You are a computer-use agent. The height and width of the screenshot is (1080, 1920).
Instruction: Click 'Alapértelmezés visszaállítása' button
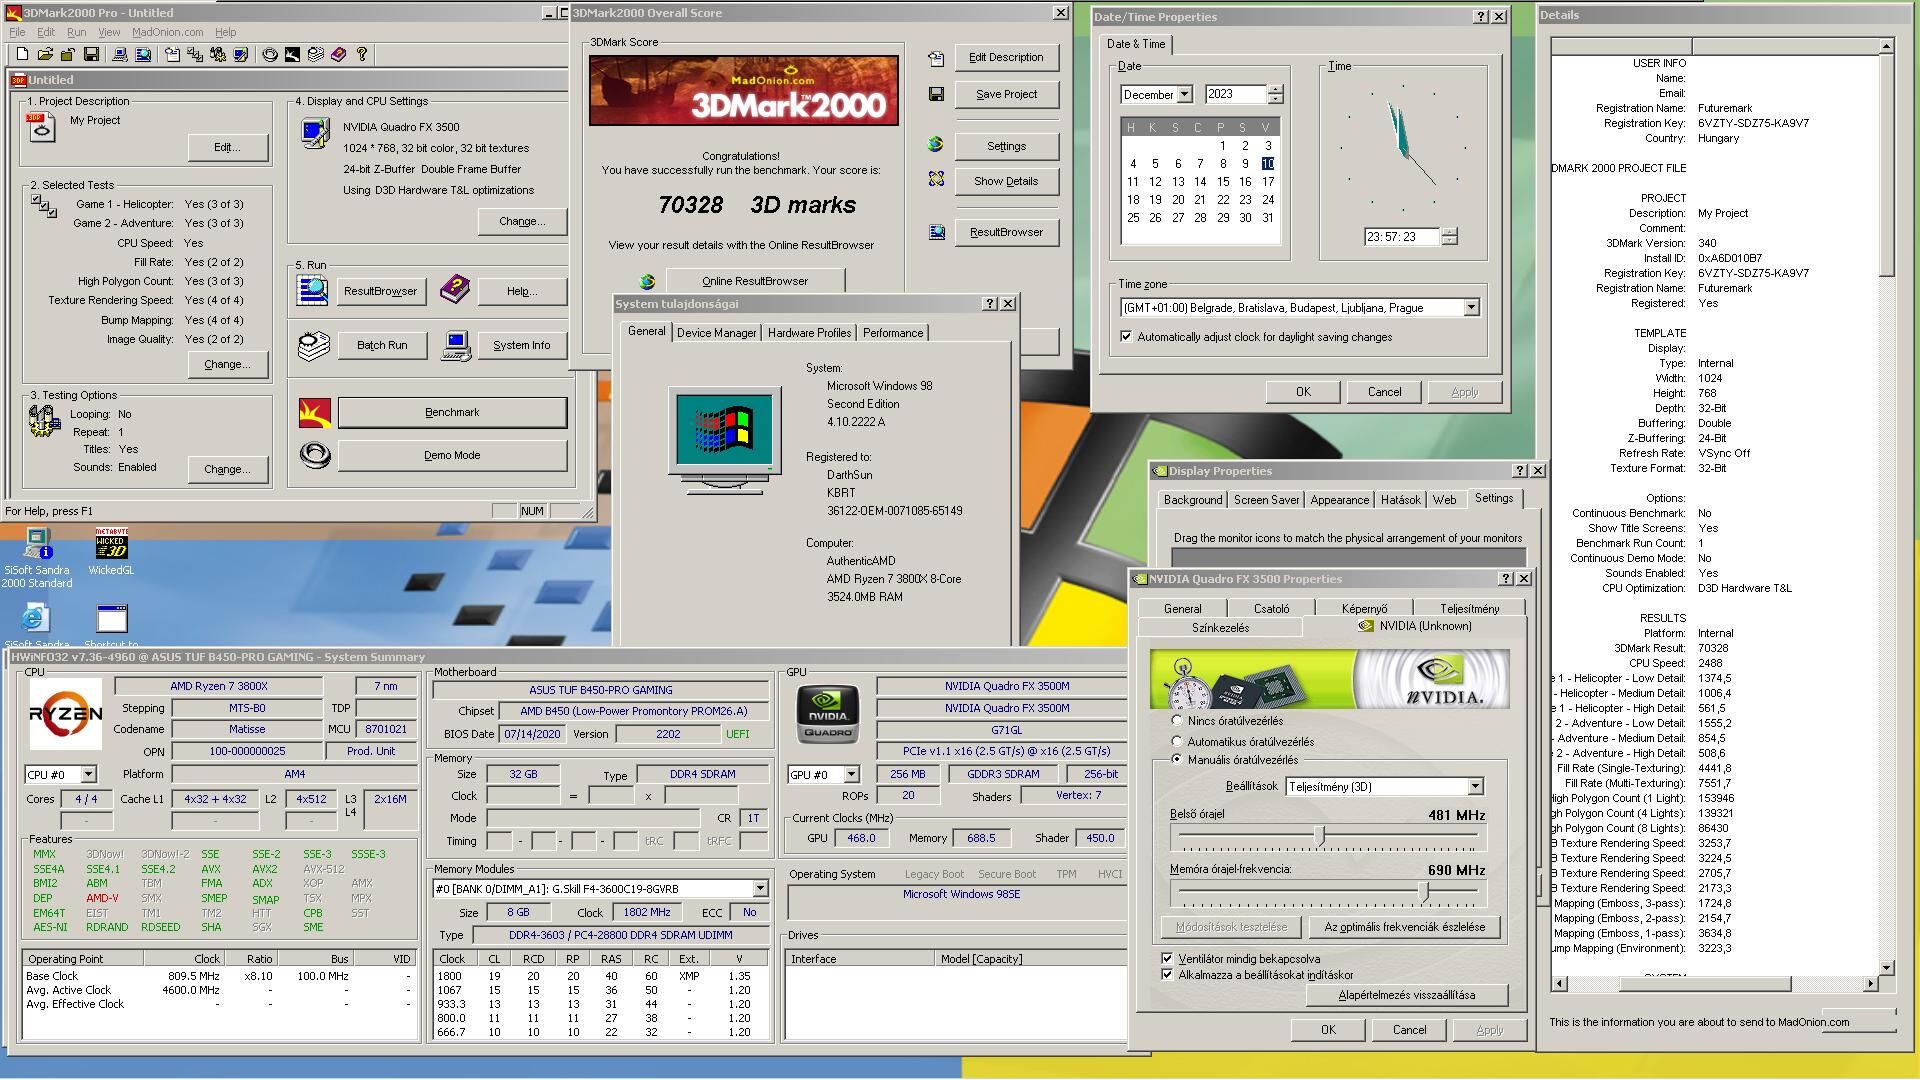tap(1406, 995)
